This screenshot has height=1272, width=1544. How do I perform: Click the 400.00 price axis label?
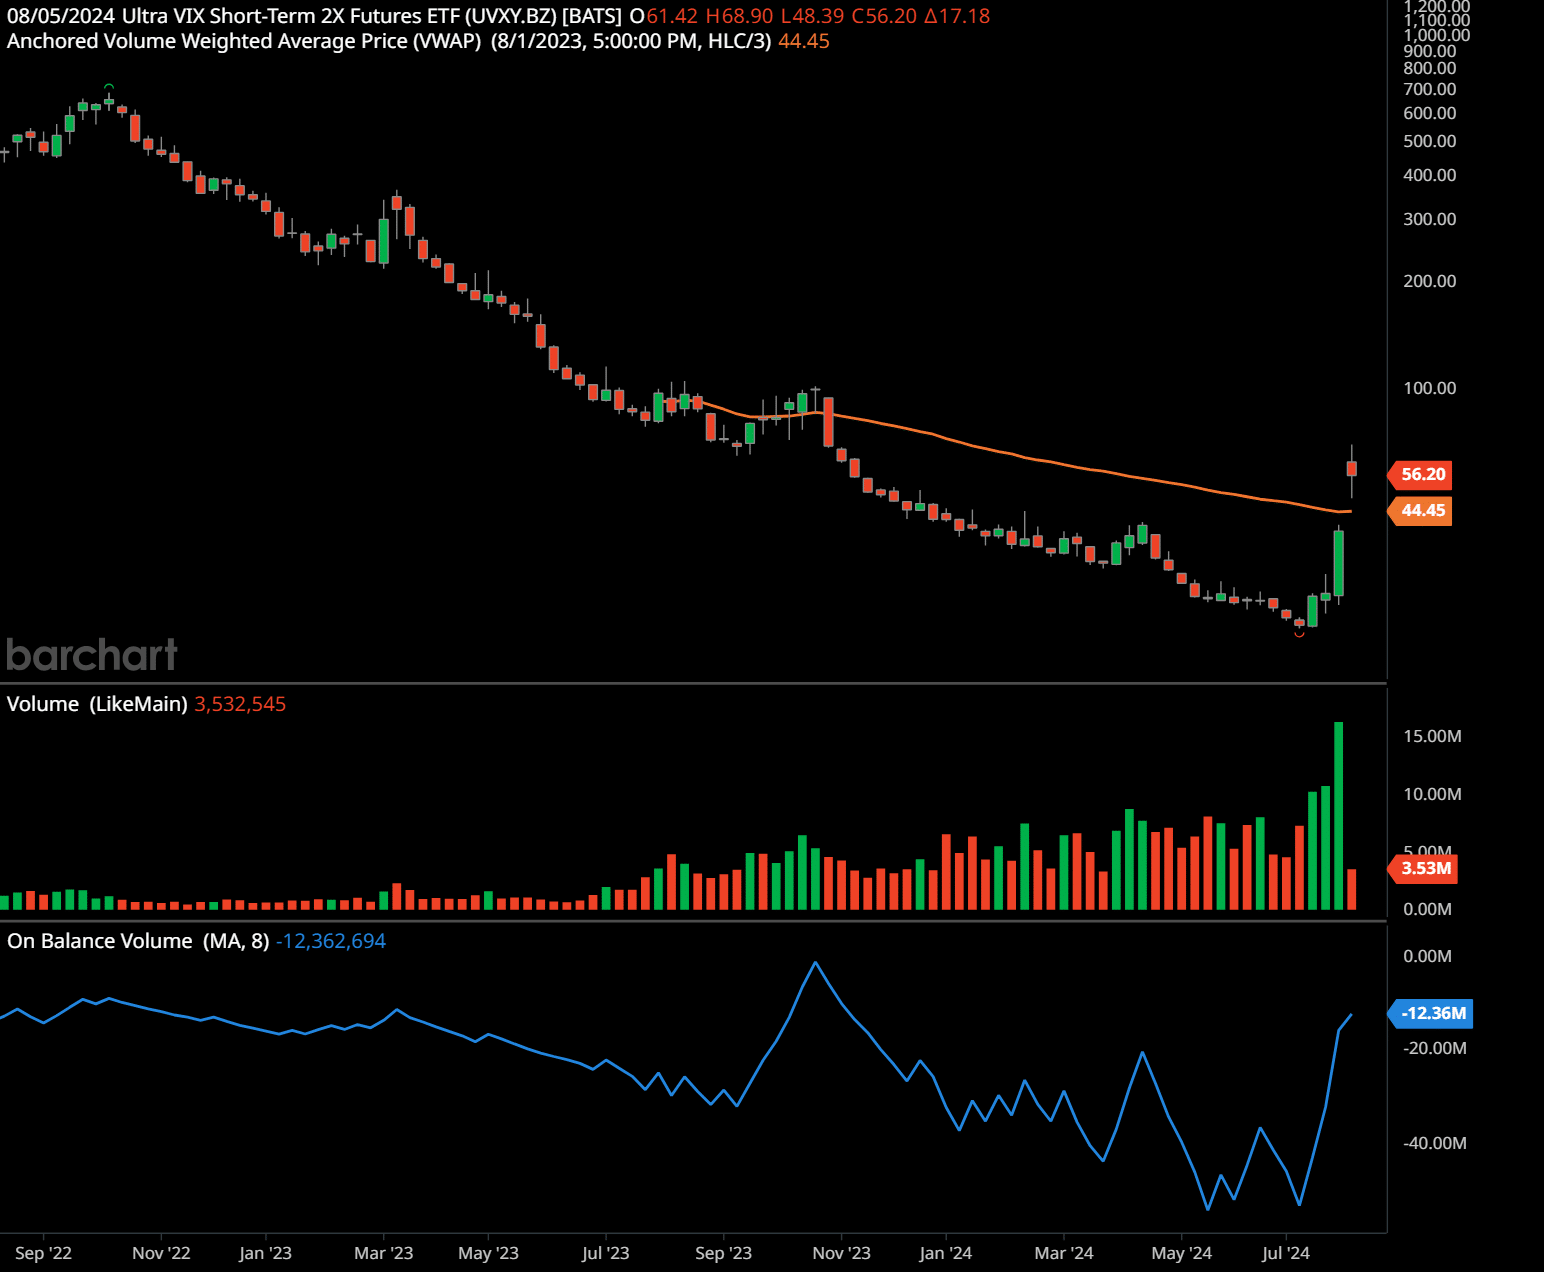[x=1430, y=175]
